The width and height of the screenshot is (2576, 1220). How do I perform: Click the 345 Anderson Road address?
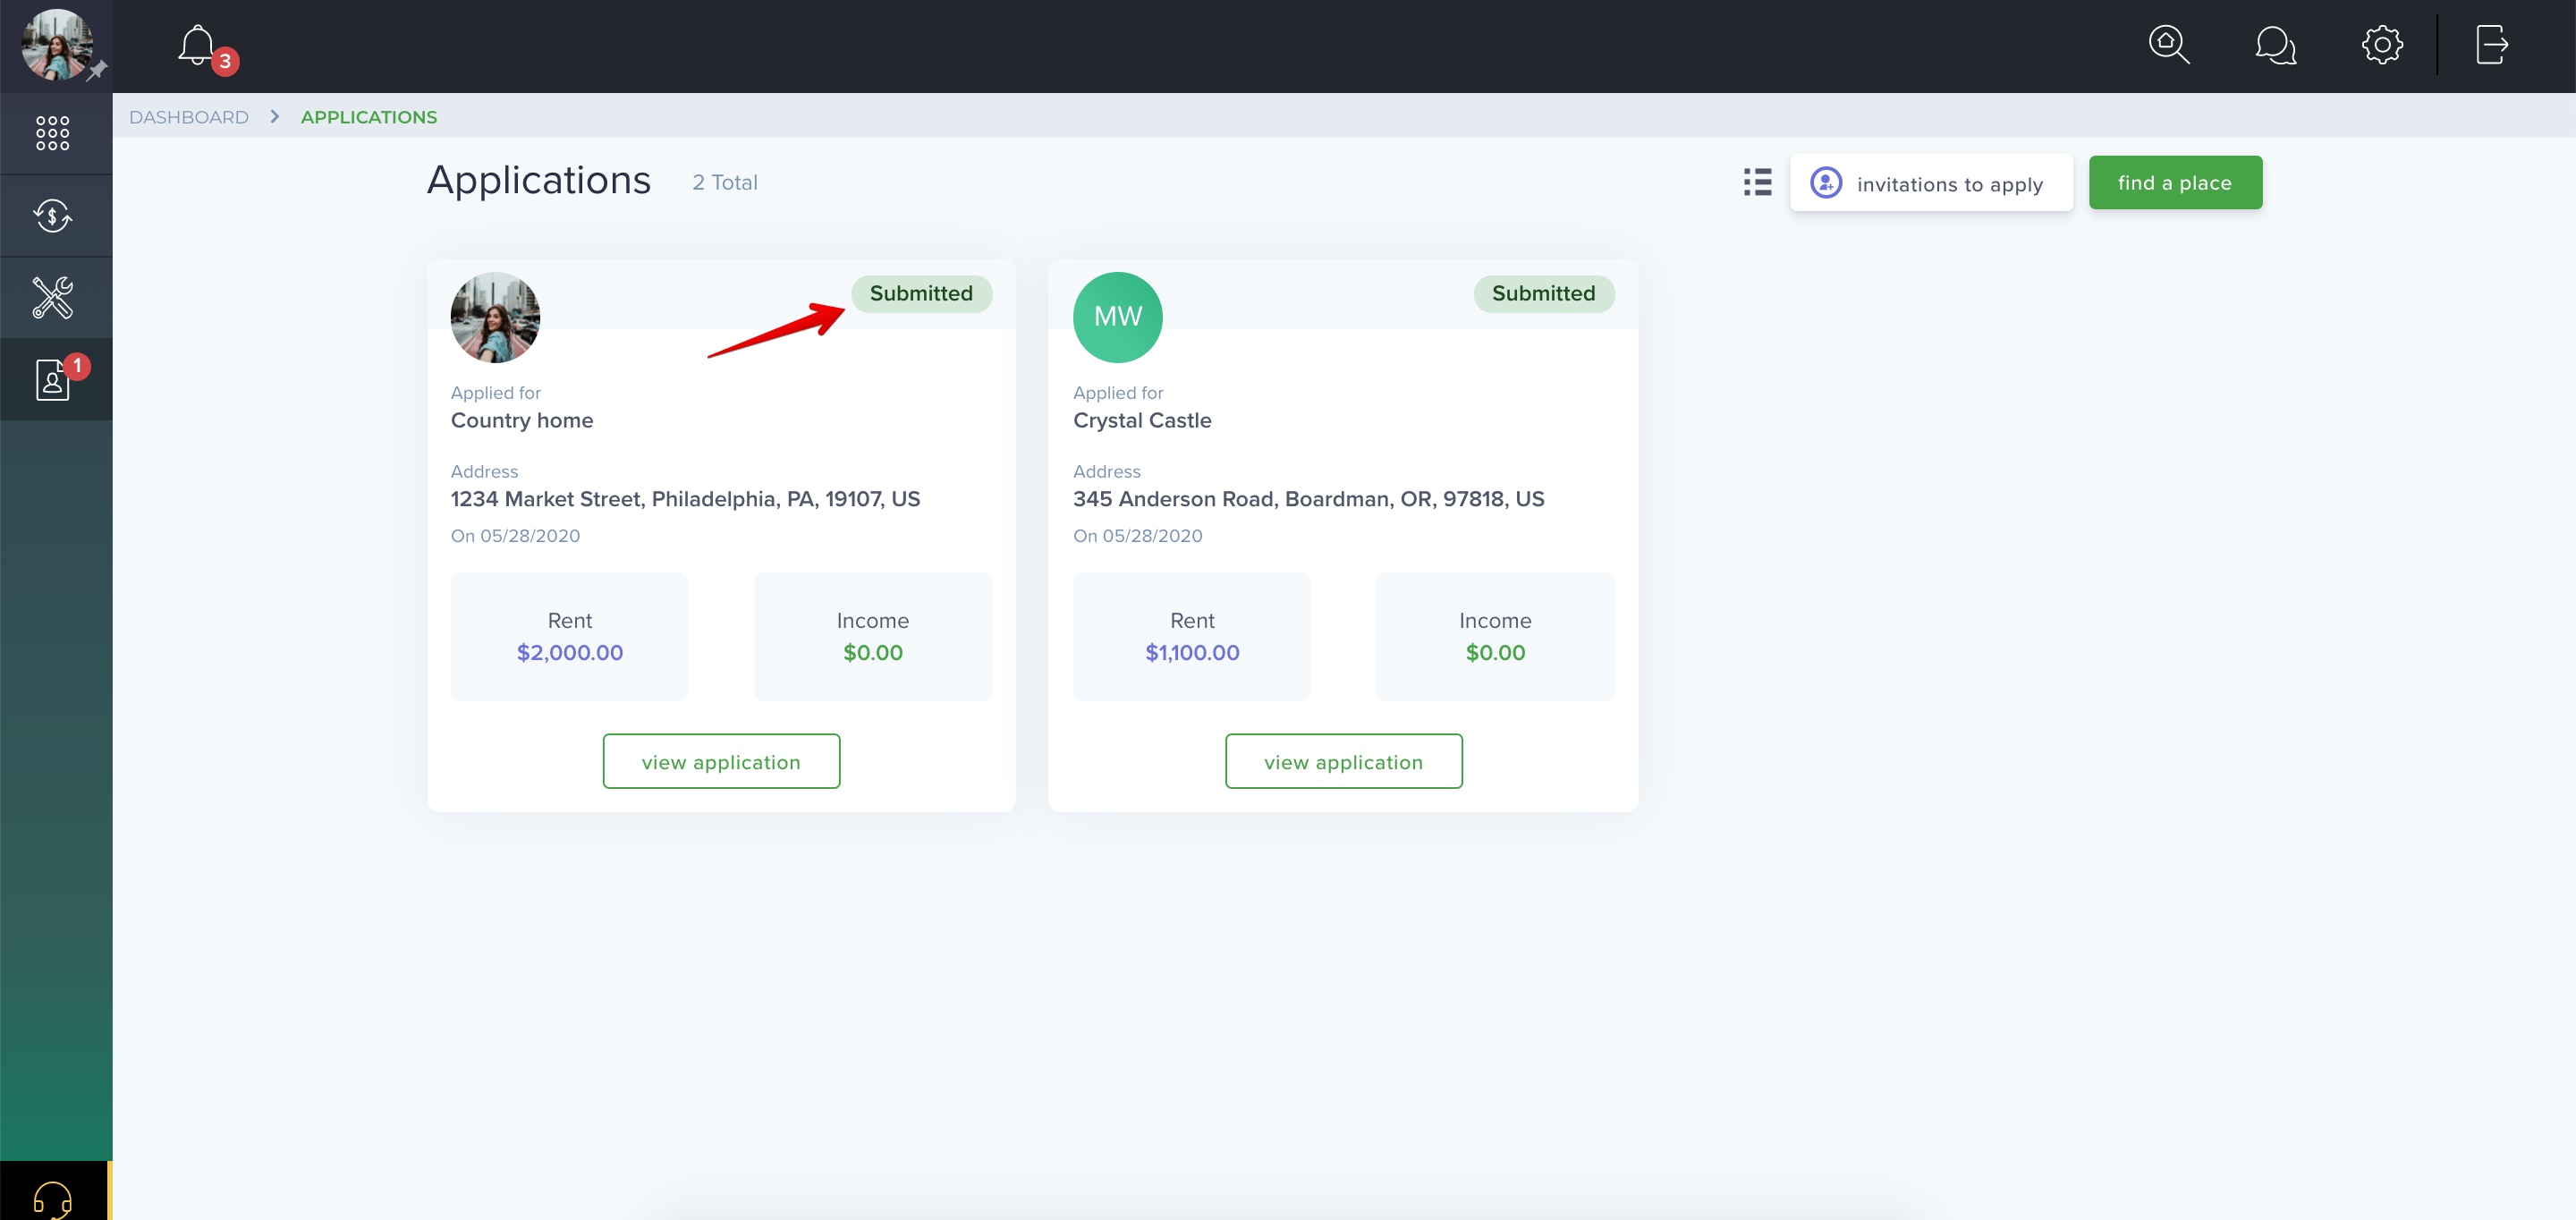coord(1308,499)
